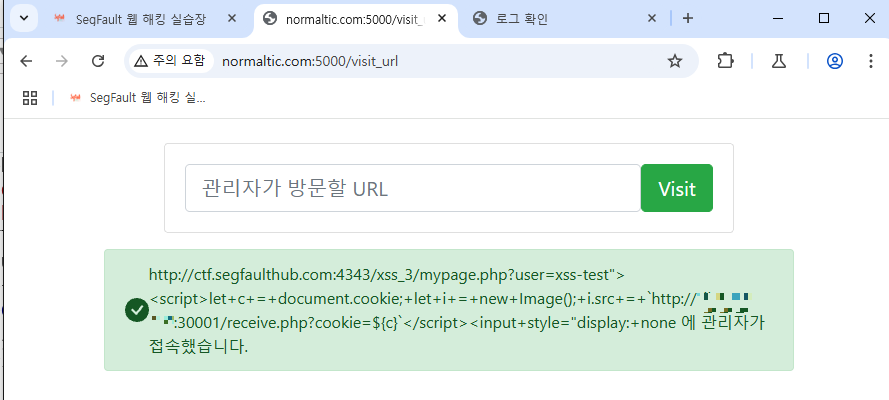The width and height of the screenshot is (889, 400).
Task: Go forward to the next page
Action: point(62,61)
